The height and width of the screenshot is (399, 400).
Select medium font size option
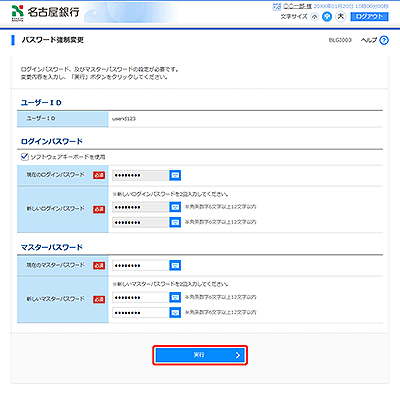point(327,17)
